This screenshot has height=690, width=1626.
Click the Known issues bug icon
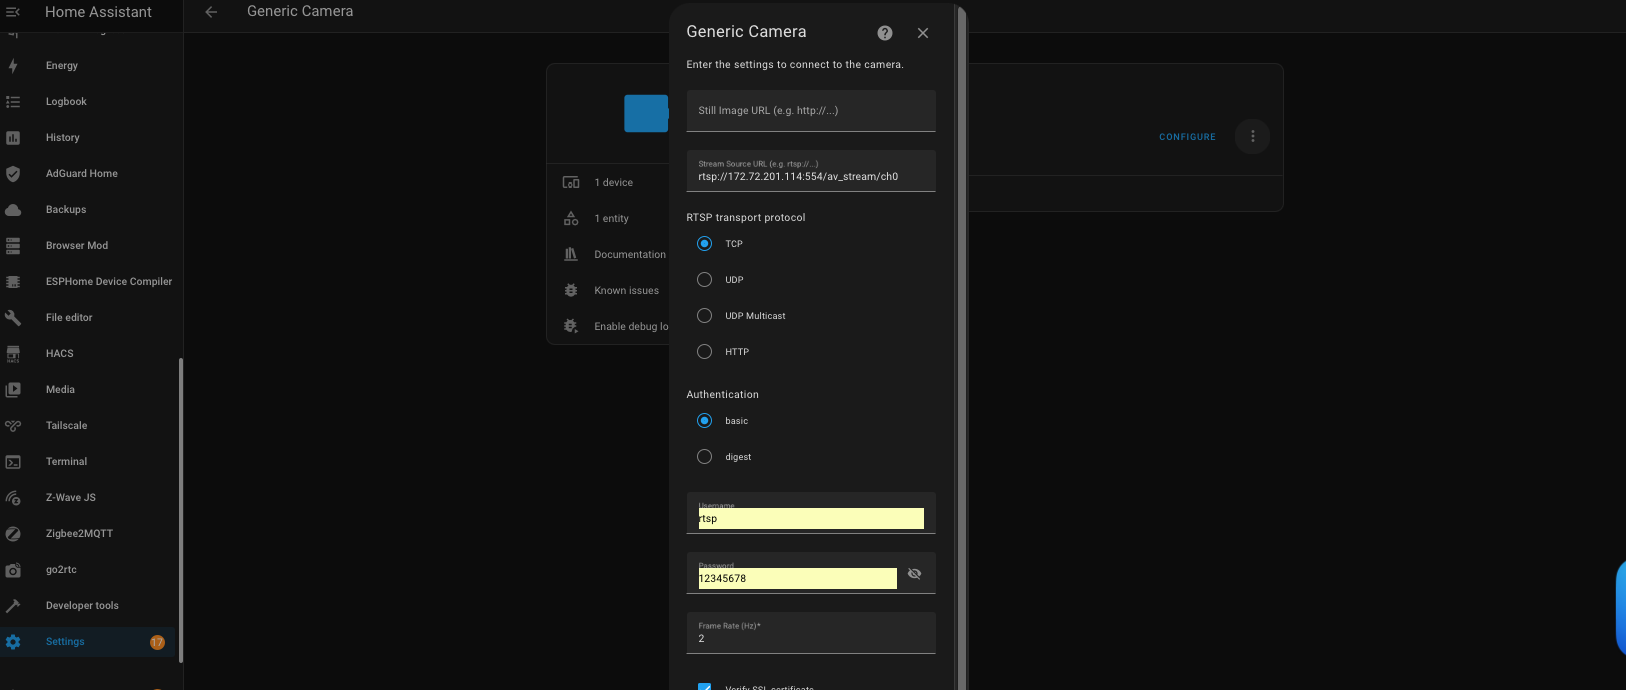pos(571,290)
